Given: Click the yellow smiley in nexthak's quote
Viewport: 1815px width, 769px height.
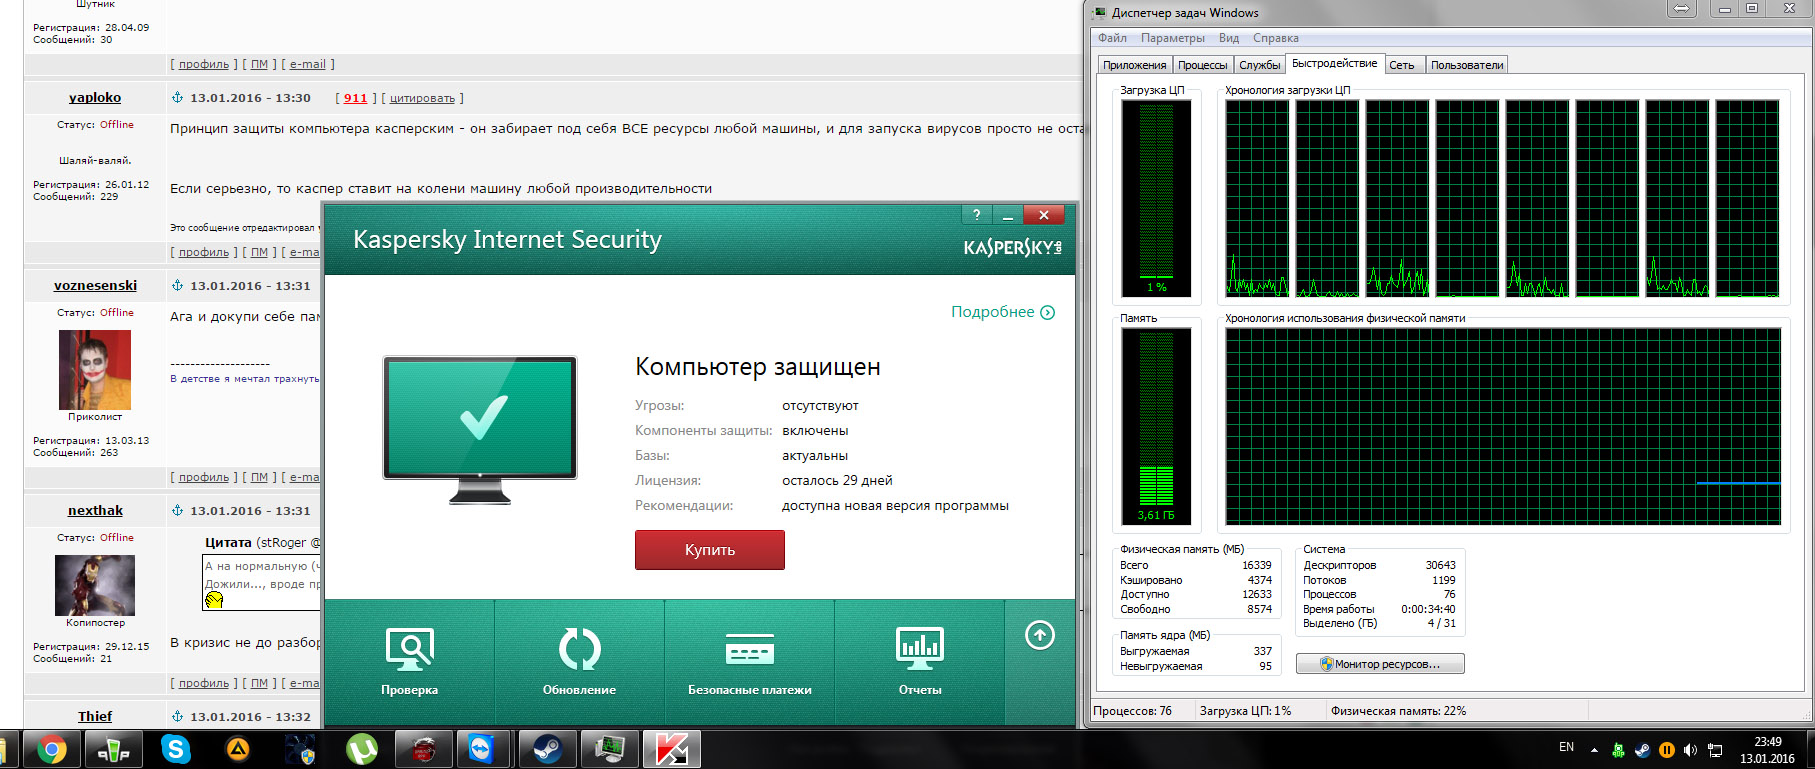Looking at the screenshot, I should point(214,600).
